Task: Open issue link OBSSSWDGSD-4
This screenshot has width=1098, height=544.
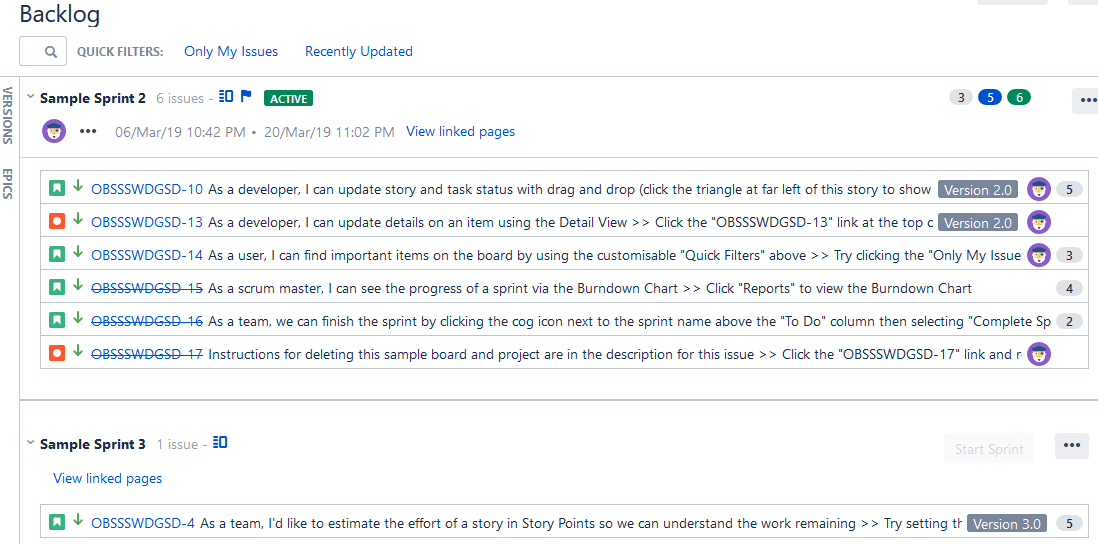Action: click(x=143, y=523)
